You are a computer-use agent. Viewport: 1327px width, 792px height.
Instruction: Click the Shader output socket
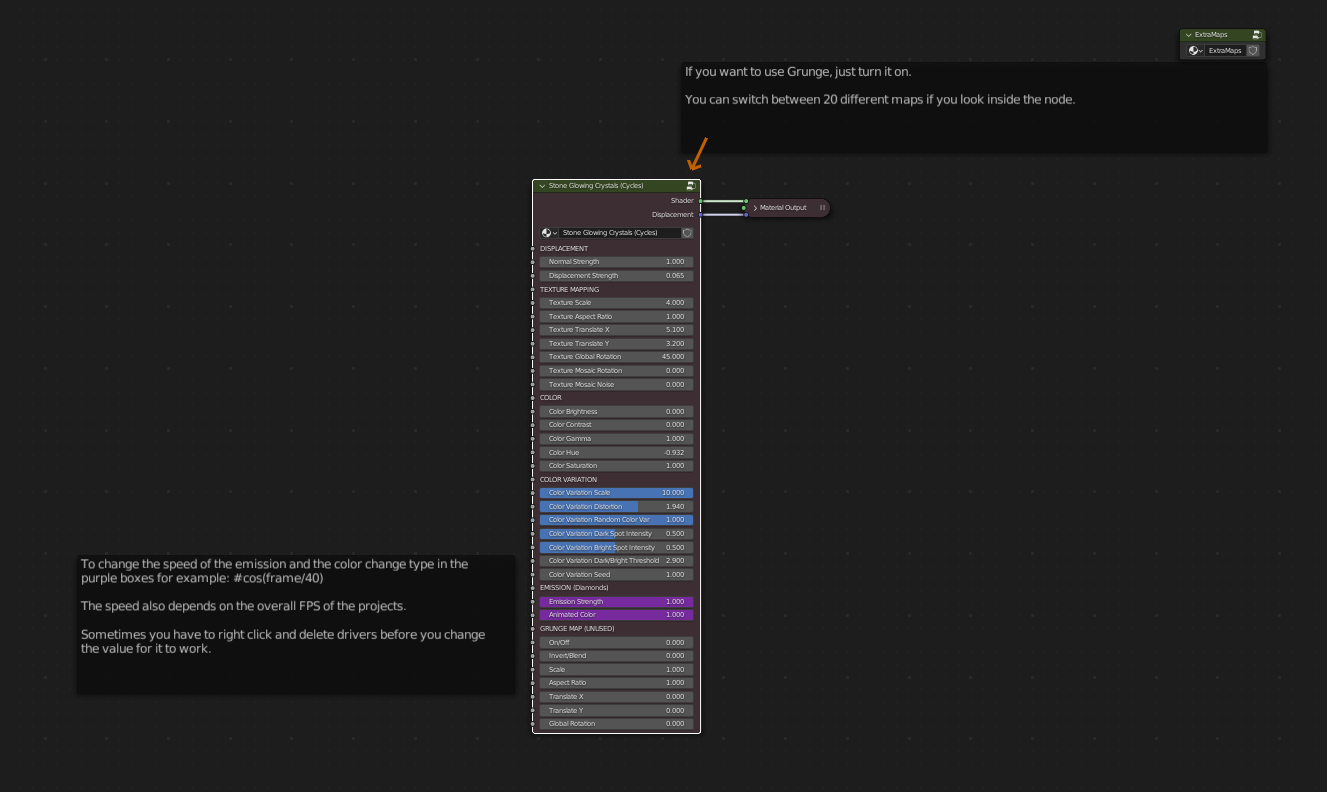(x=700, y=201)
